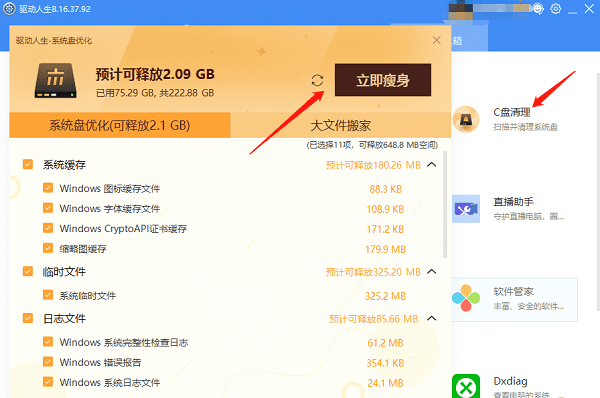Click the refresh scan icon
600x398 pixels.
coord(317,80)
